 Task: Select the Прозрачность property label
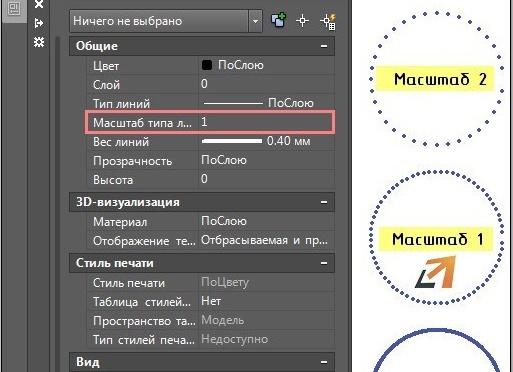(132, 161)
